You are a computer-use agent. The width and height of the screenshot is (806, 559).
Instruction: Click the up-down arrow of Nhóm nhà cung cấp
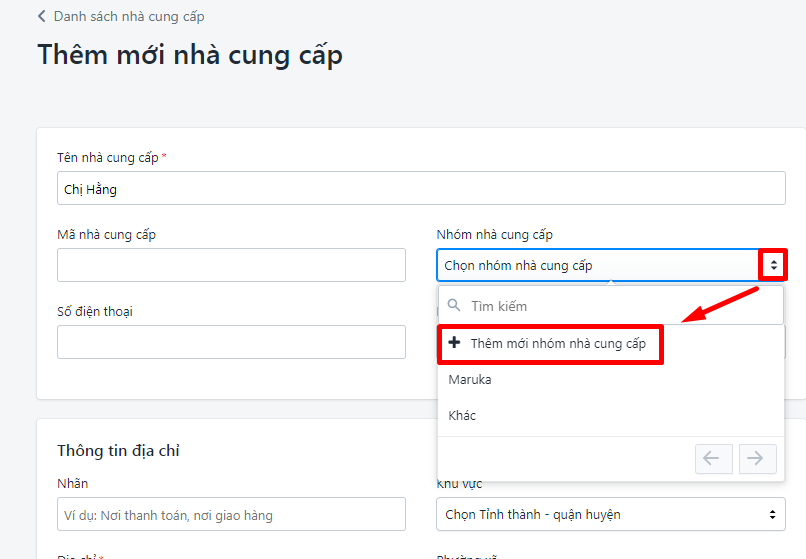click(x=773, y=265)
